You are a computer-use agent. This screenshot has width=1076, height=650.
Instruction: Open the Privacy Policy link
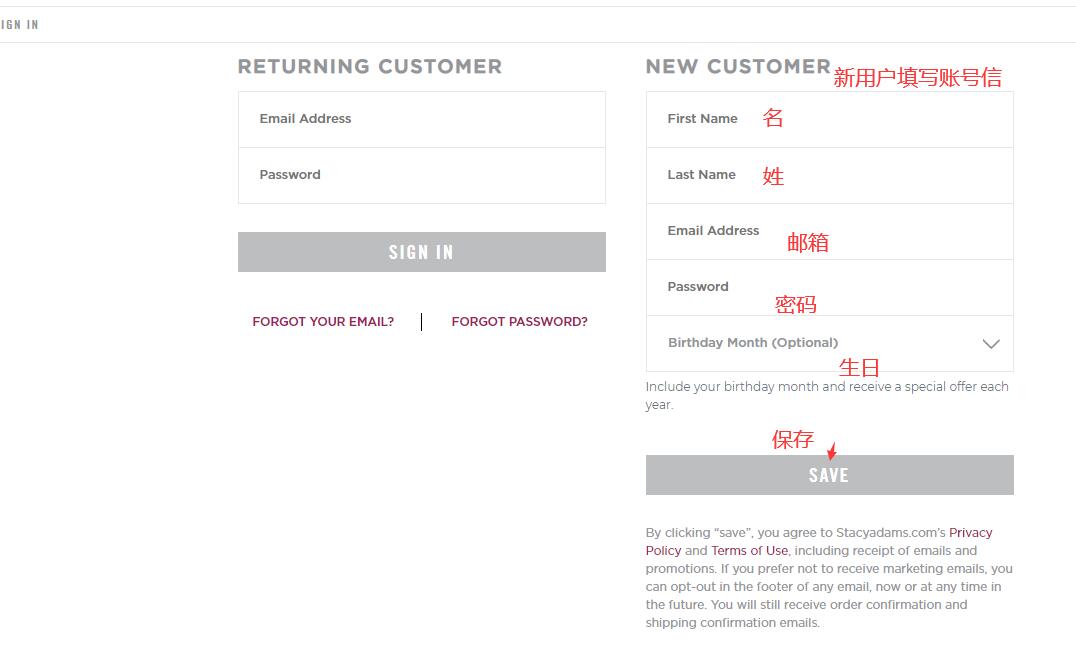[x=970, y=533]
